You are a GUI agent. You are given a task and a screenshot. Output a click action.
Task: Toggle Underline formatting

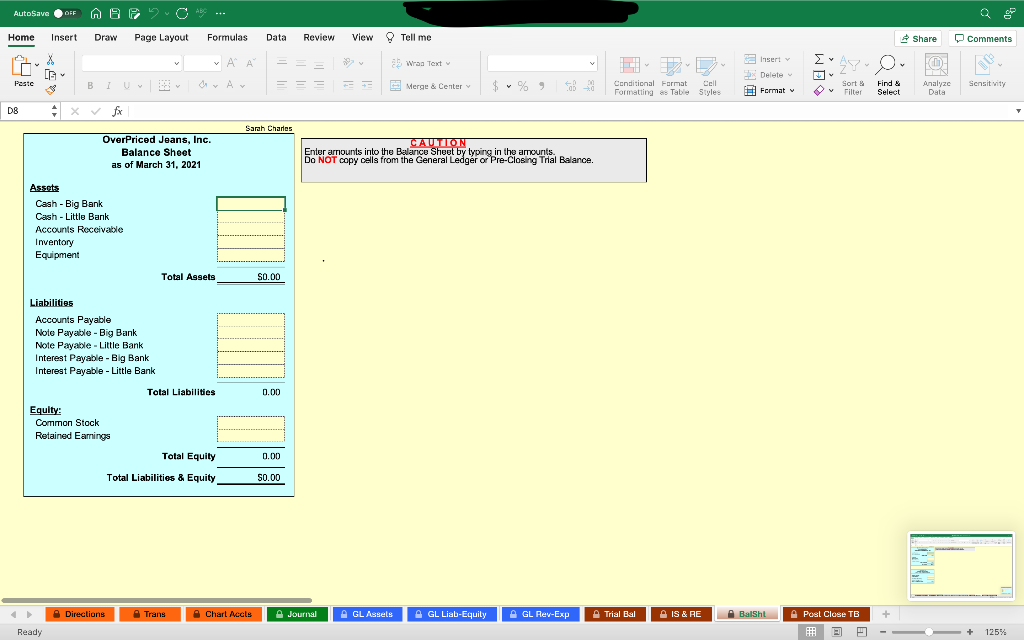[126, 85]
